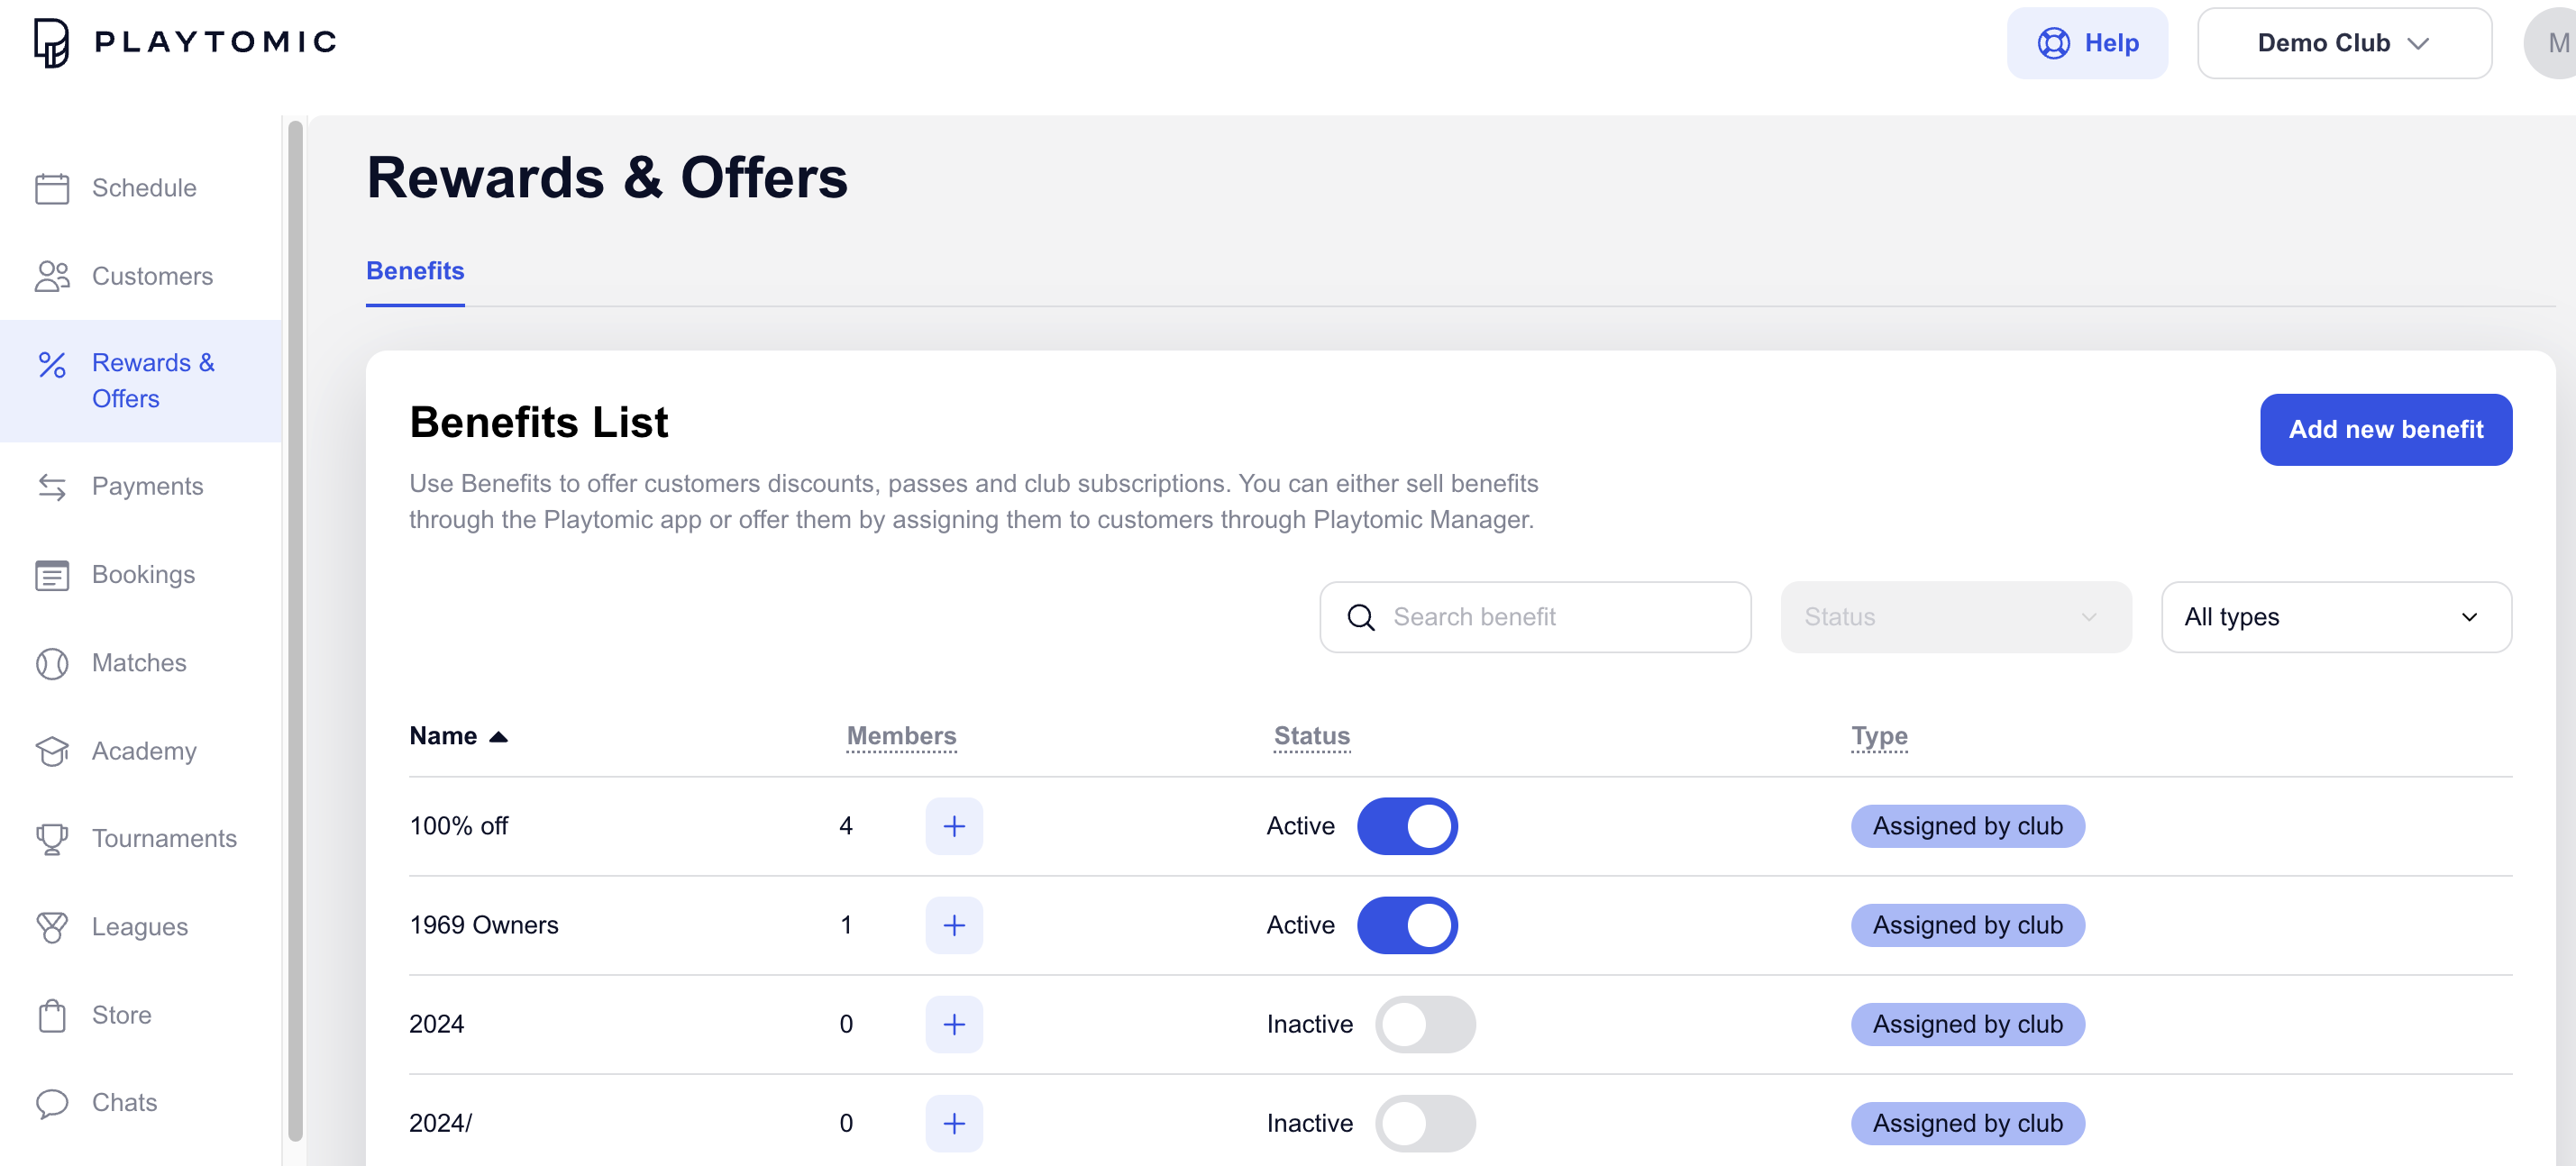Click the Payments arrows icon

tap(52, 487)
